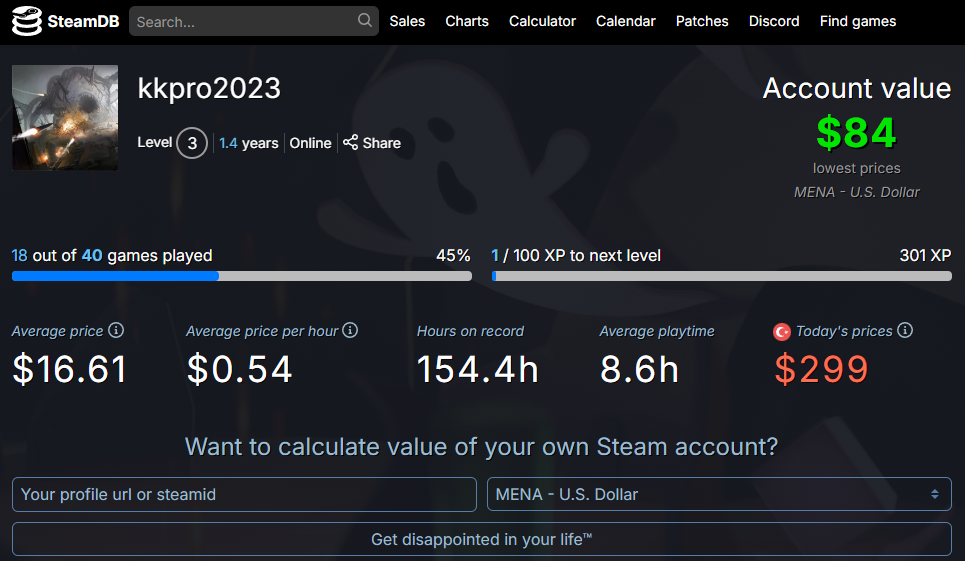Open the Sales menu item
This screenshot has height=561, width=965.
point(407,21)
